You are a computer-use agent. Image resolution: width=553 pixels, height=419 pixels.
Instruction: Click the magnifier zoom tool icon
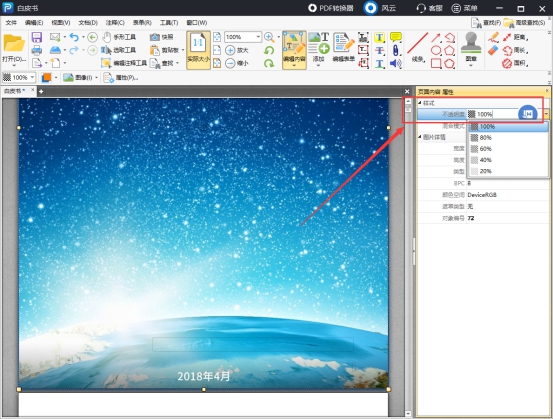tap(269, 37)
